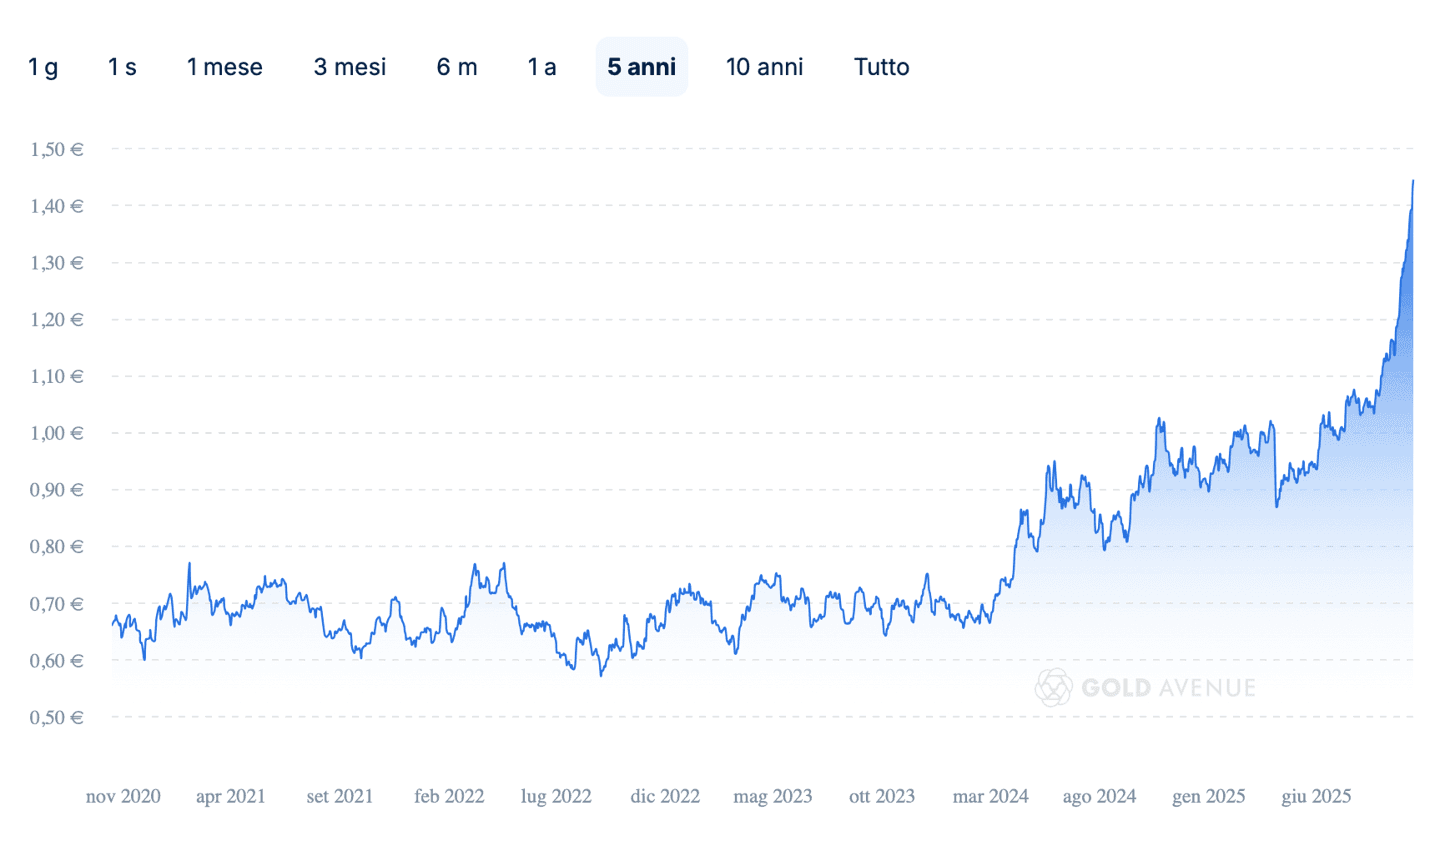This screenshot has height=851, width=1440.
Task: Click the giu 2025 date label
Action: pyautogui.click(x=1316, y=797)
